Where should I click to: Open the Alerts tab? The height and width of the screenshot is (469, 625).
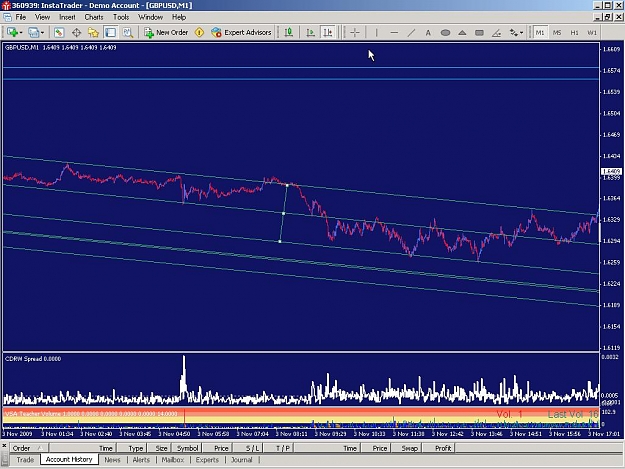[x=141, y=459]
